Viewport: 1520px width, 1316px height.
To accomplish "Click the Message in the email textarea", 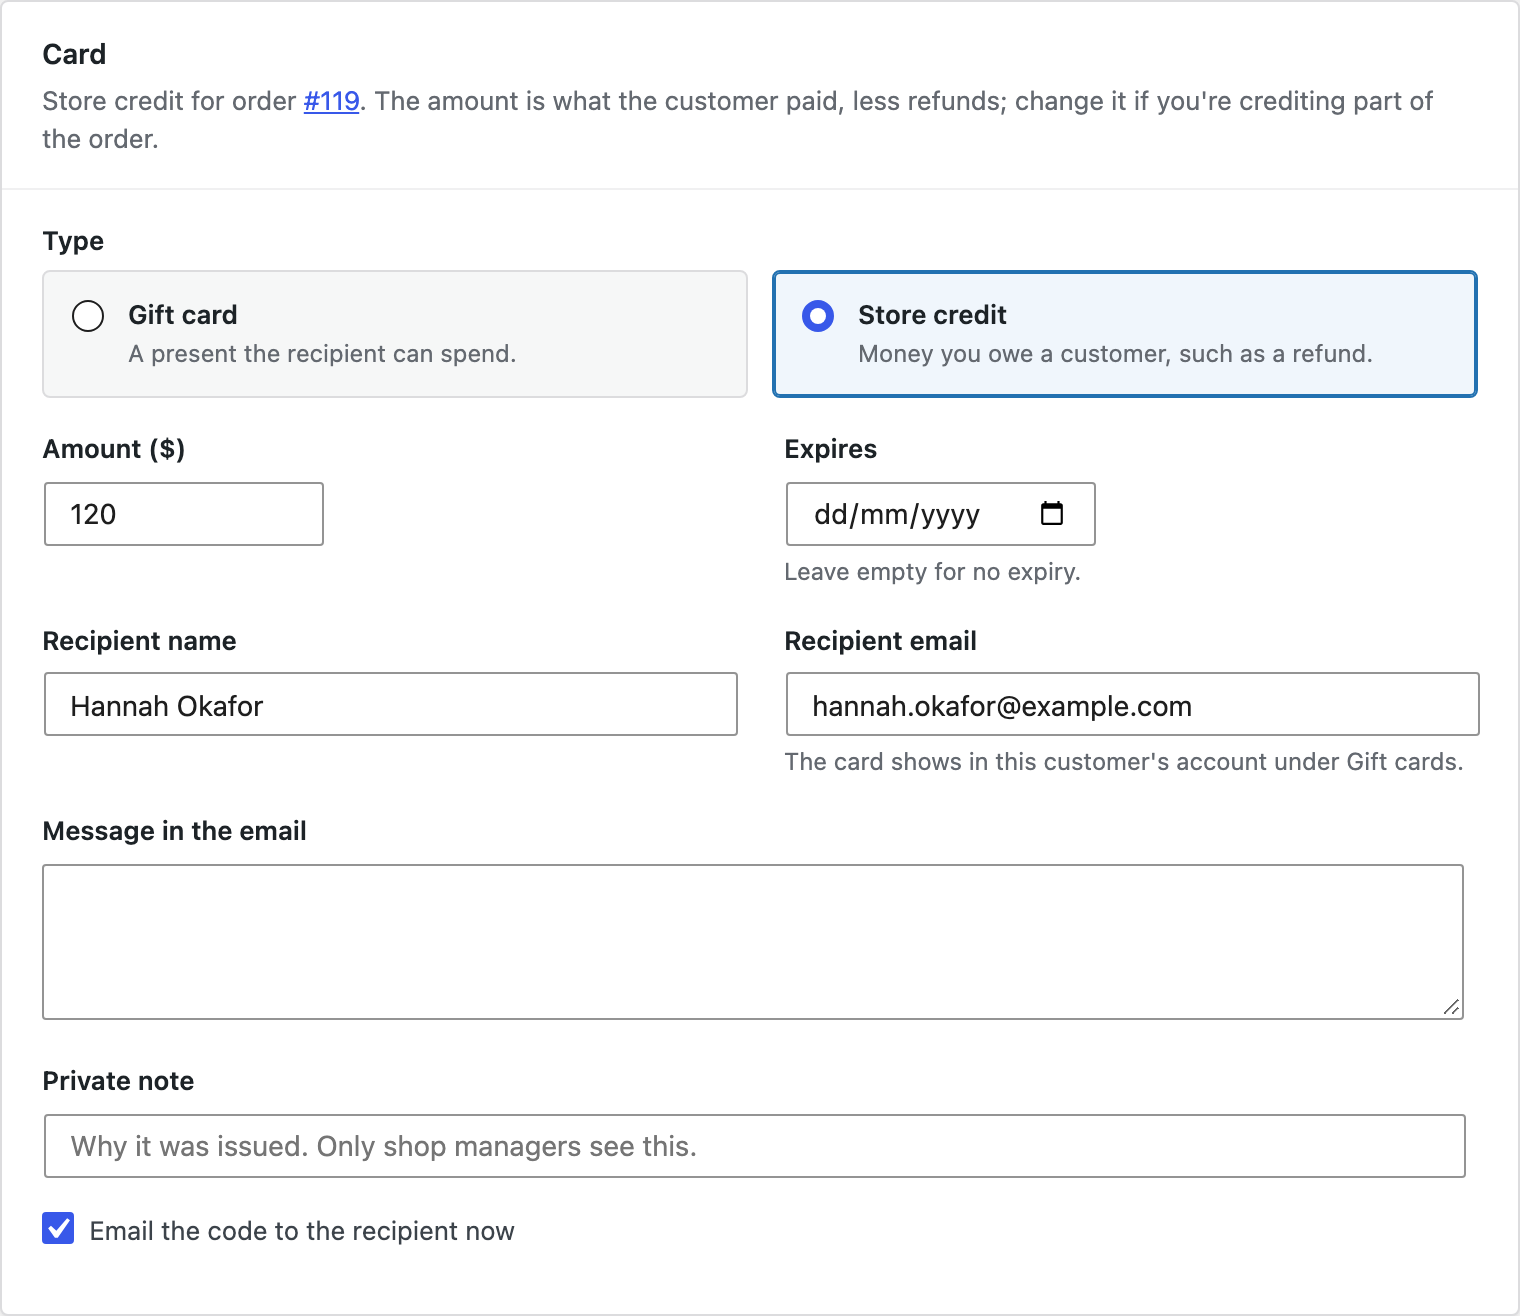I will 753,942.
